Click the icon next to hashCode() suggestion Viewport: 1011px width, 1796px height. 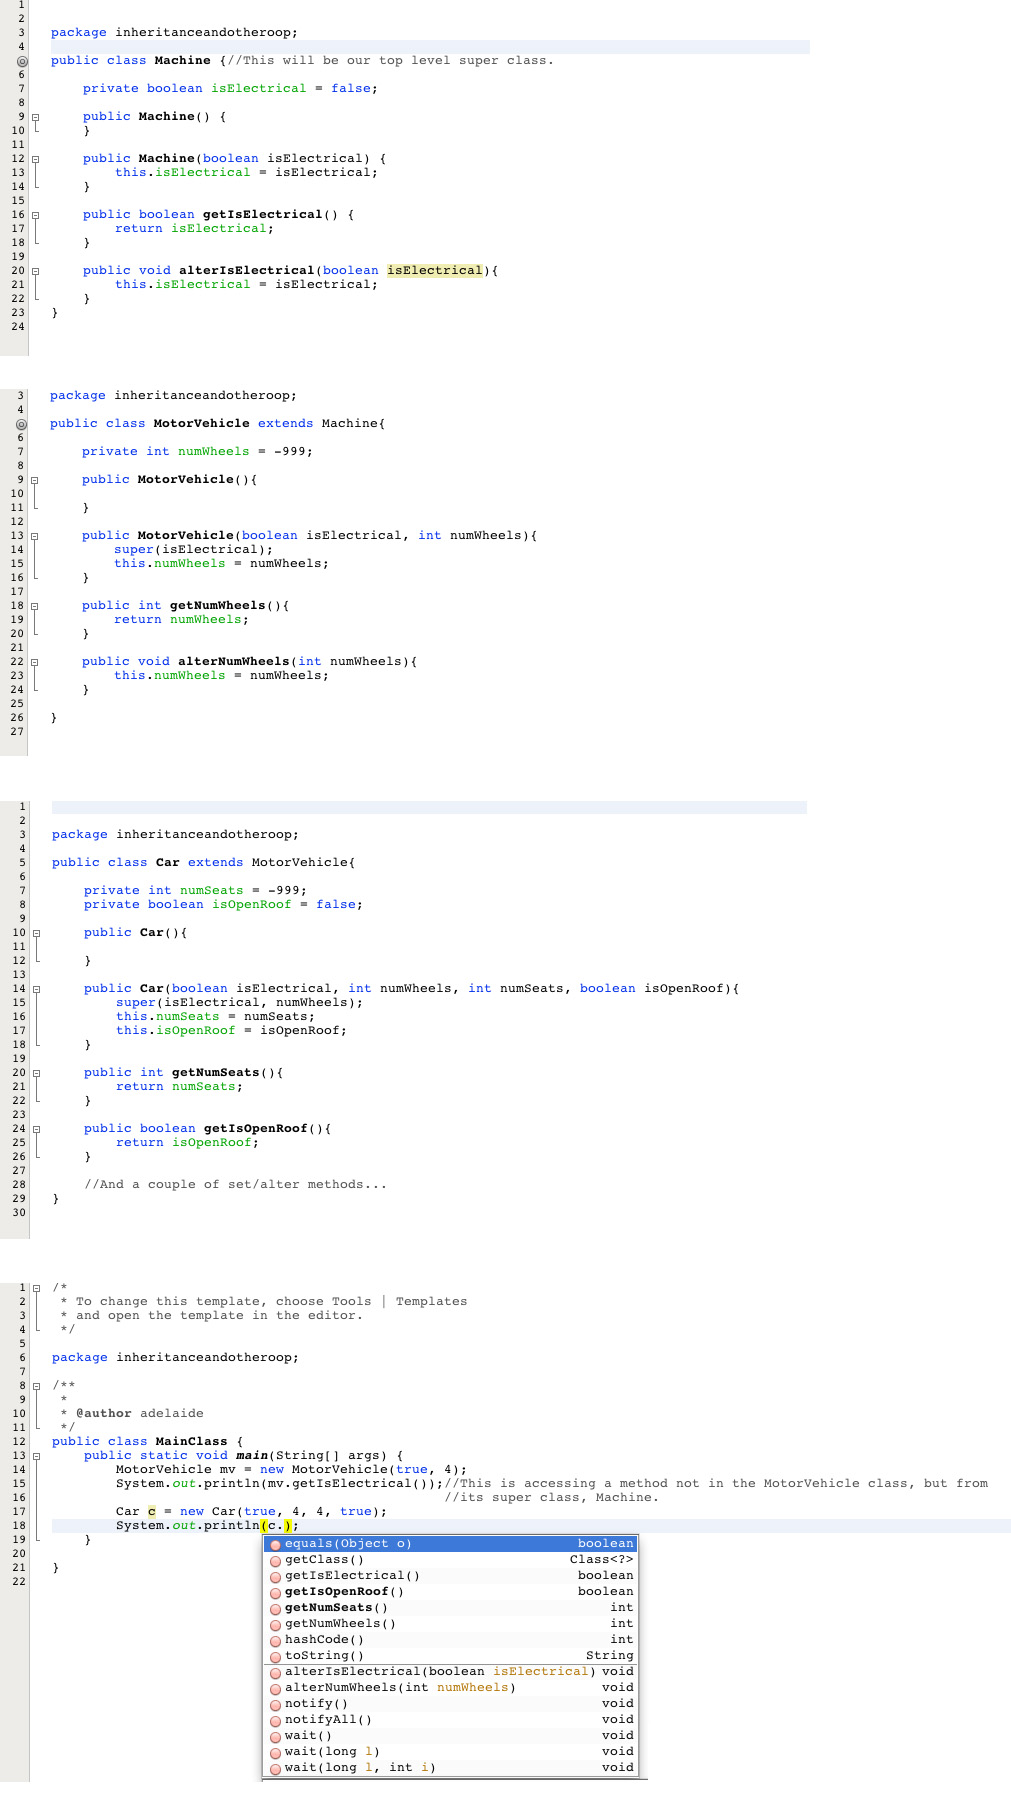point(275,1640)
